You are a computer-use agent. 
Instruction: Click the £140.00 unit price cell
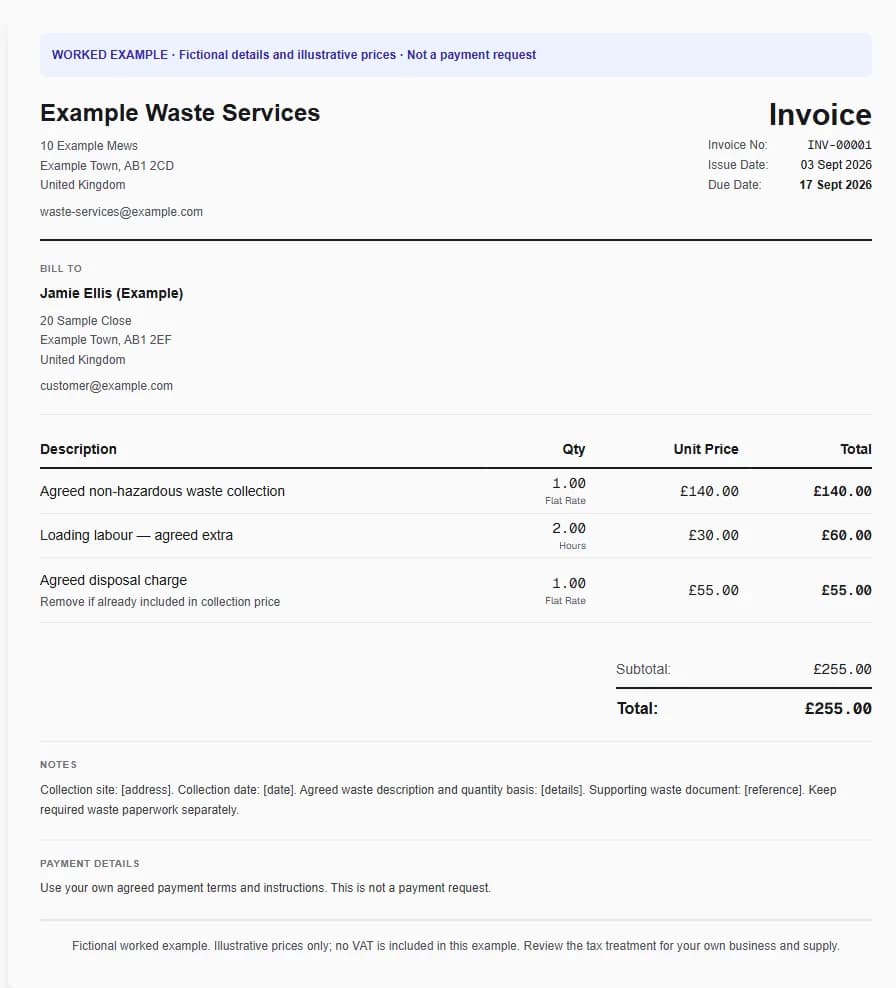click(x=709, y=491)
